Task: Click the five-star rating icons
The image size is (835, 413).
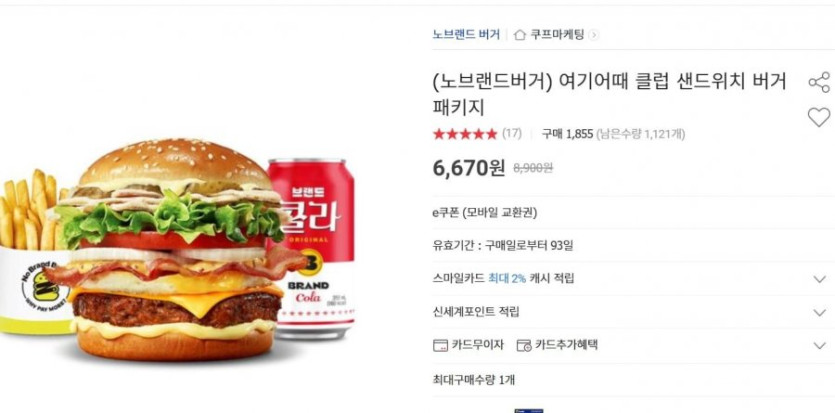Action: coord(465,134)
